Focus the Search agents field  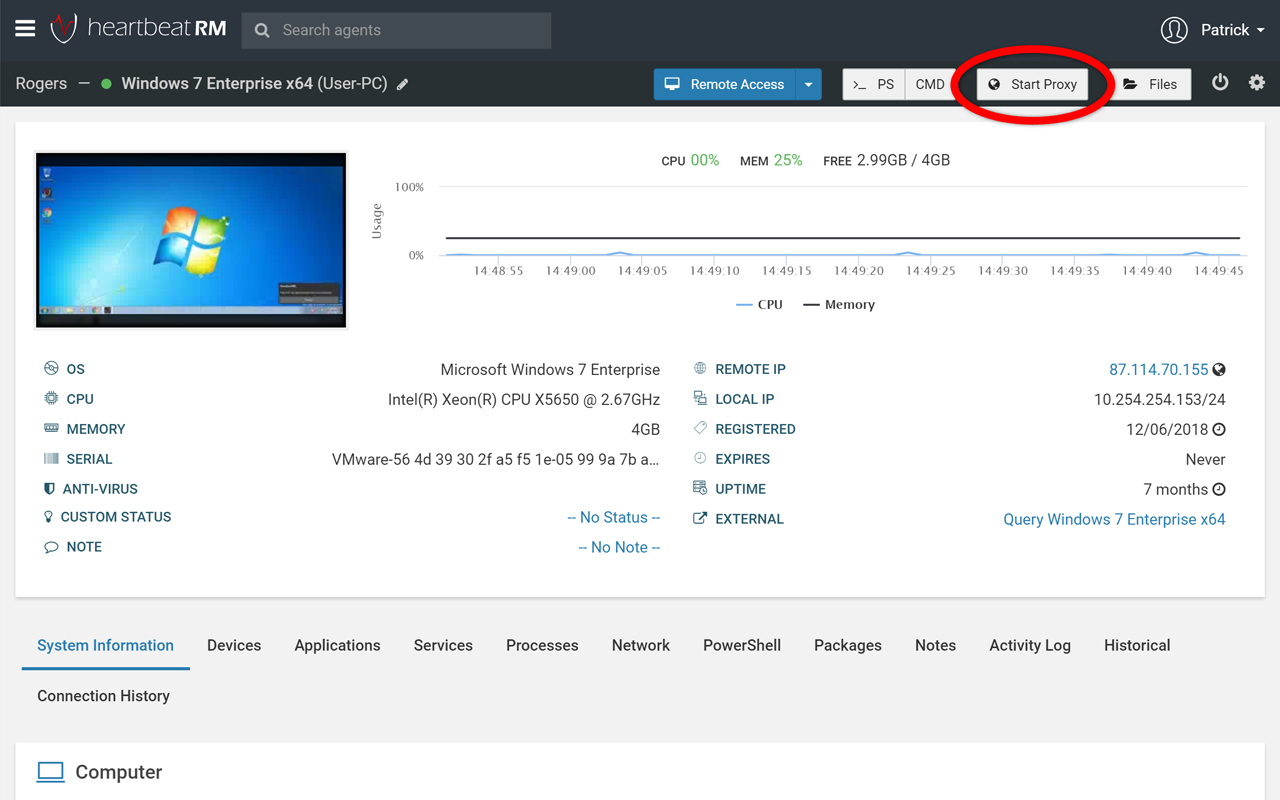pos(396,31)
